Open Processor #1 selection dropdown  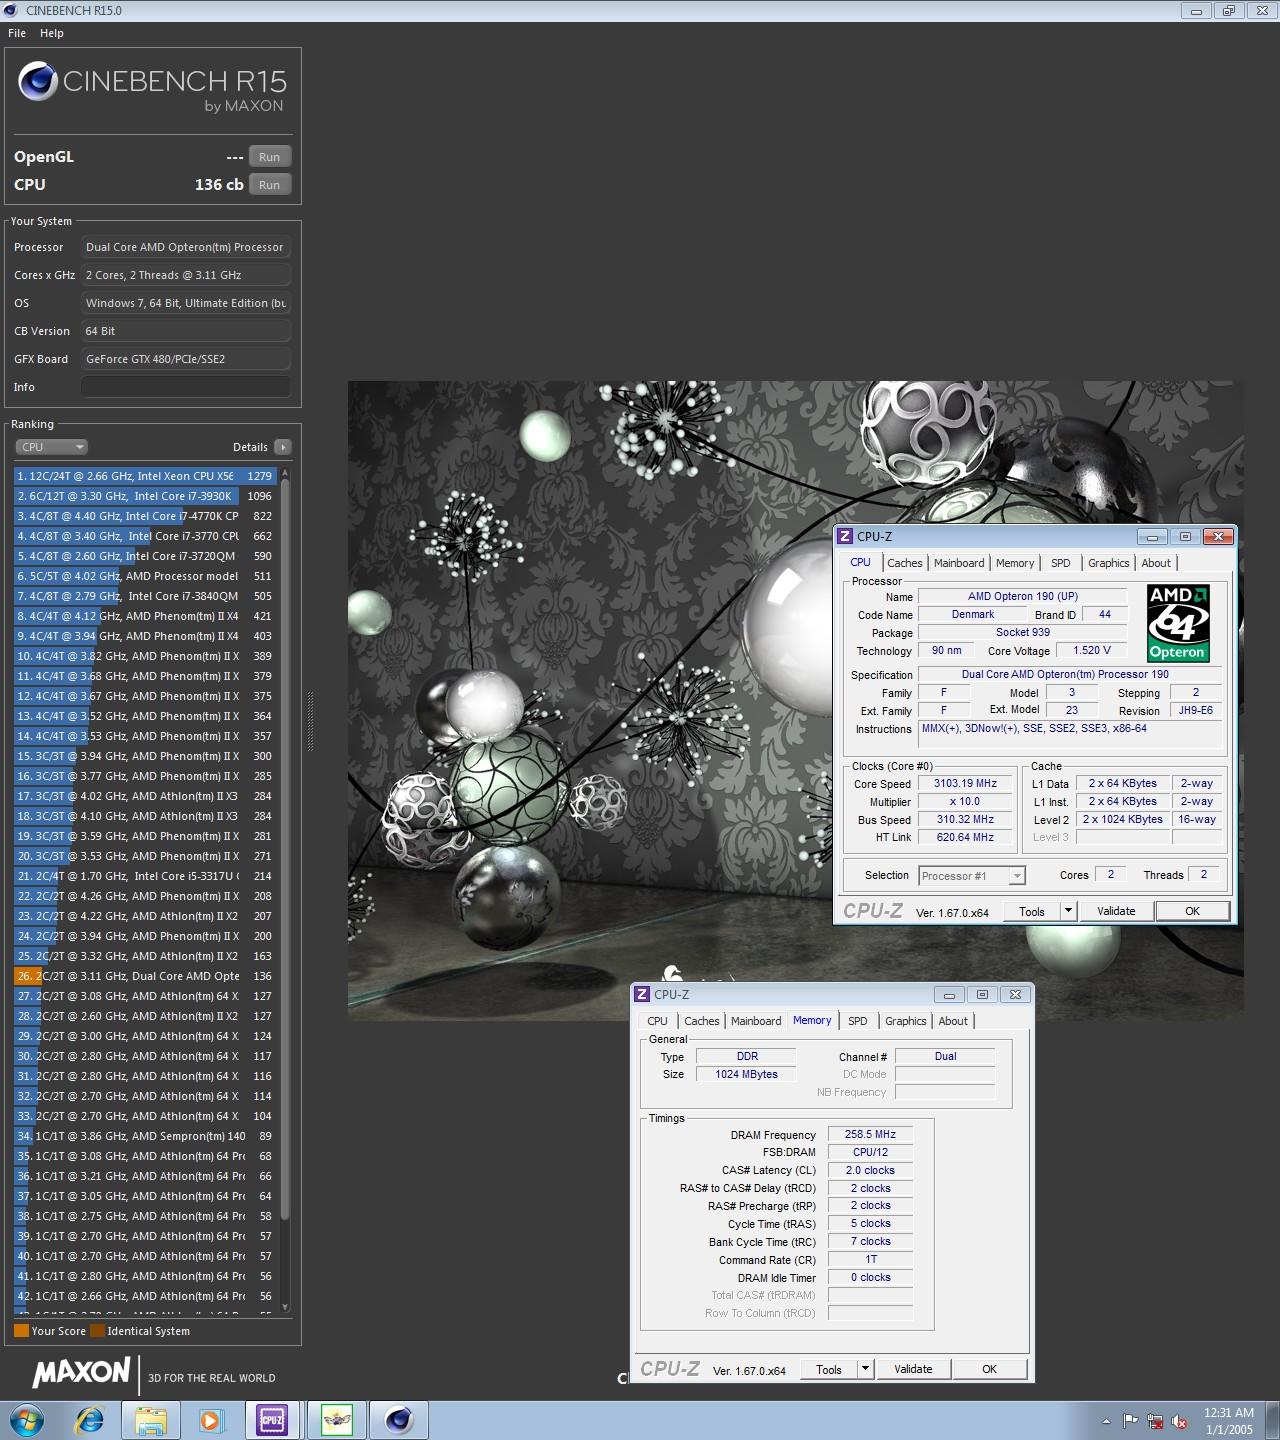972,876
